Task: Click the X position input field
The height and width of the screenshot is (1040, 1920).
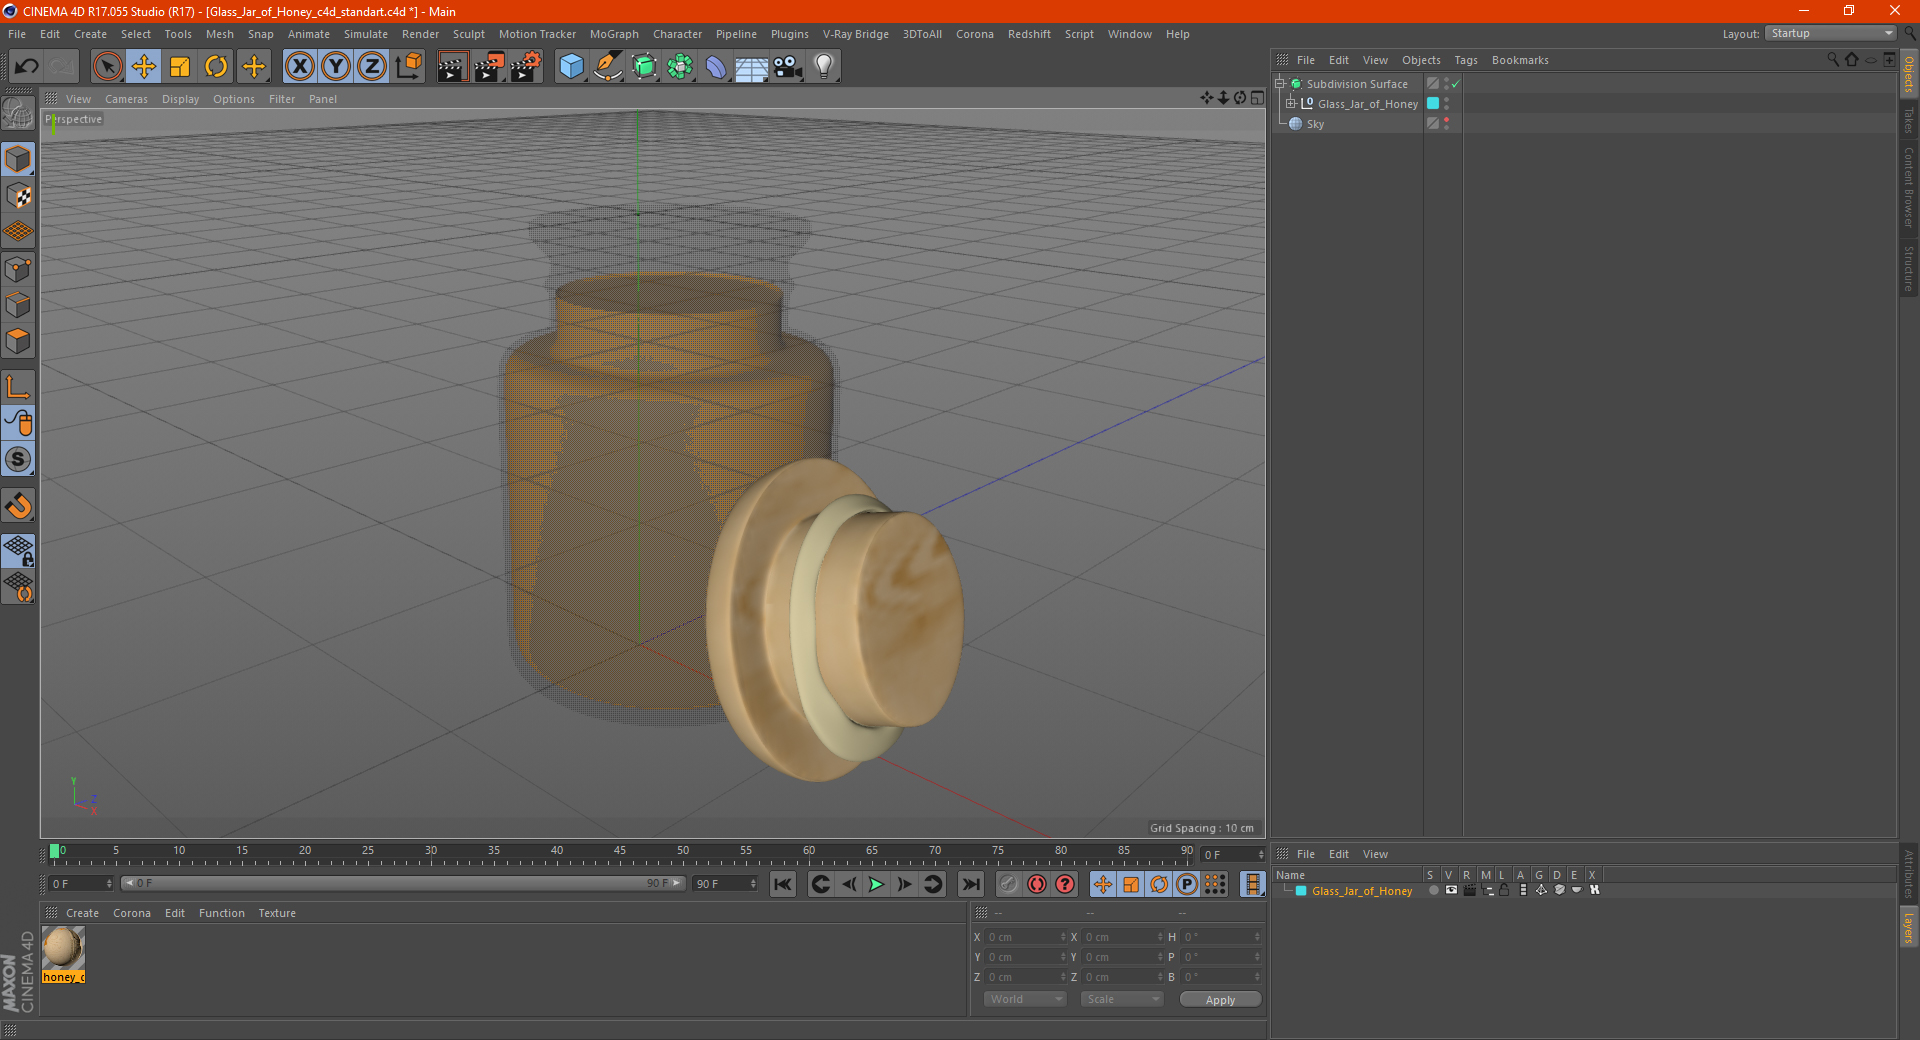Action: [1026, 937]
